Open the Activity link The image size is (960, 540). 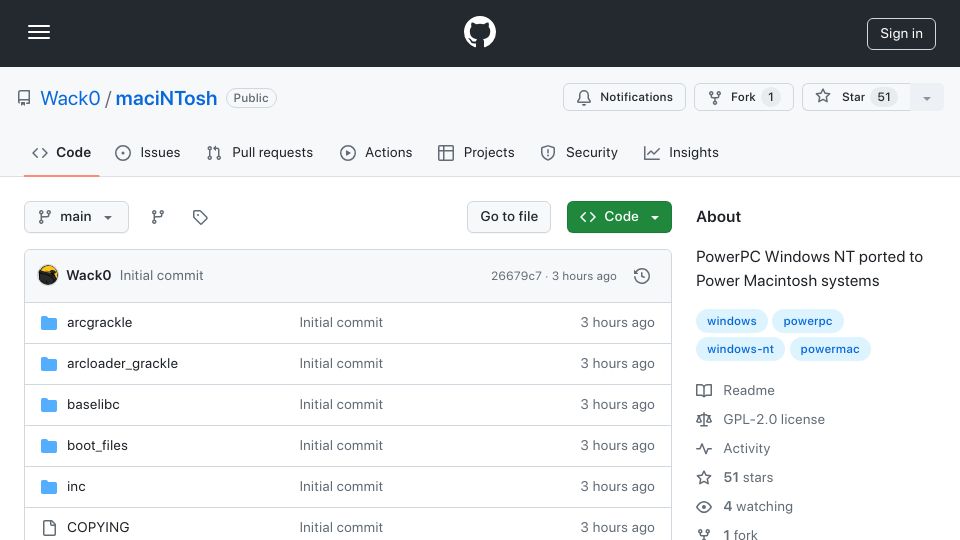click(x=746, y=448)
